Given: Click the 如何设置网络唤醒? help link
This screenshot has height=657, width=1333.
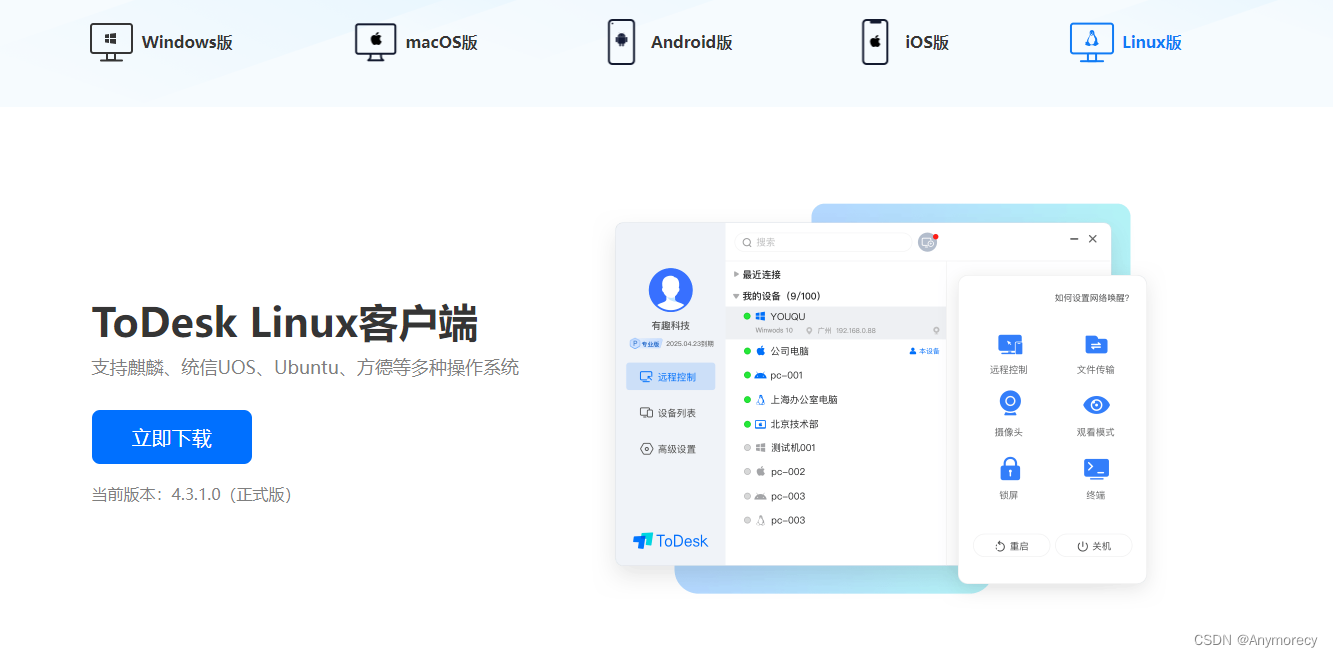Looking at the screenshot, I should (x=1091, y=297).
